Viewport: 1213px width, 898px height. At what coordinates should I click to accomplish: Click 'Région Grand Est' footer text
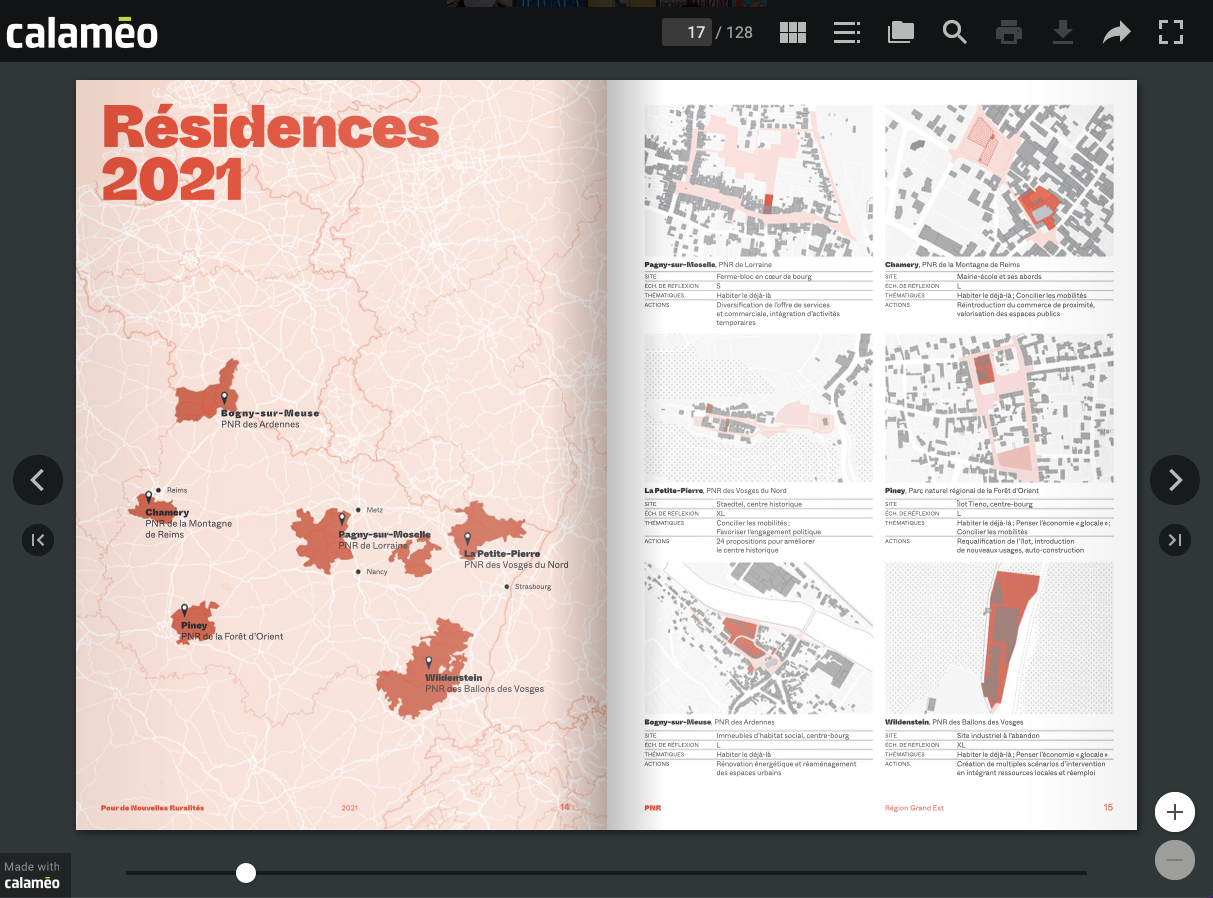click(x=914, y=808)
